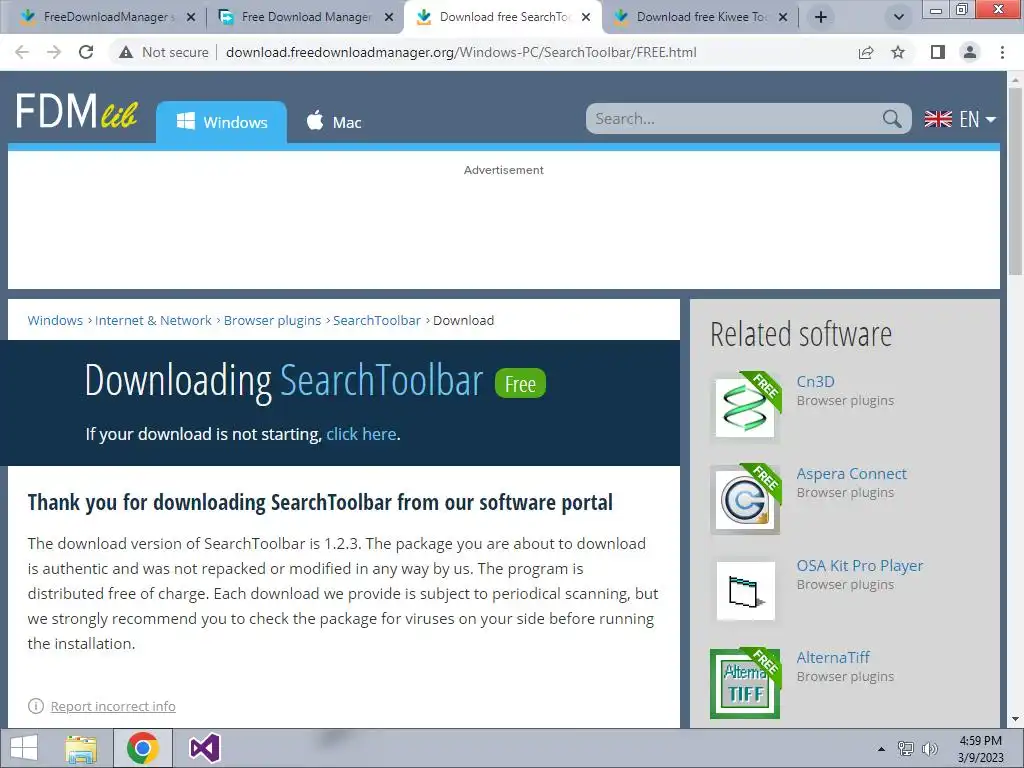Click Chrome in the taskbar
This screenshot has width=1024, height=768.
coord(143,748)
